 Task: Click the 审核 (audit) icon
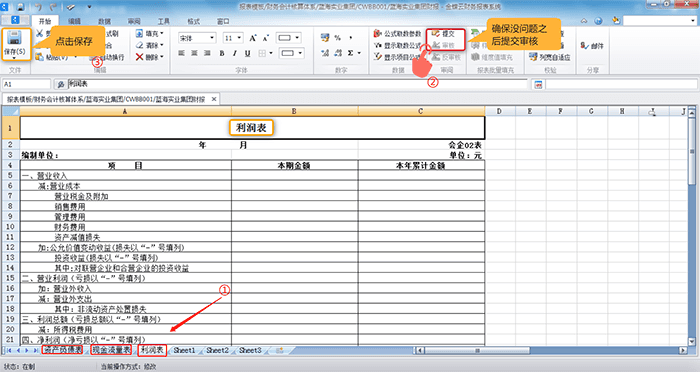436,45
